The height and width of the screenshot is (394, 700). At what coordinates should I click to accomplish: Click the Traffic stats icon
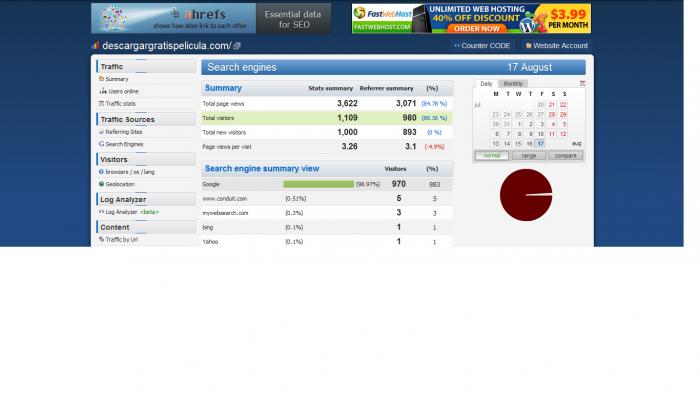click(x=101, y=103)
